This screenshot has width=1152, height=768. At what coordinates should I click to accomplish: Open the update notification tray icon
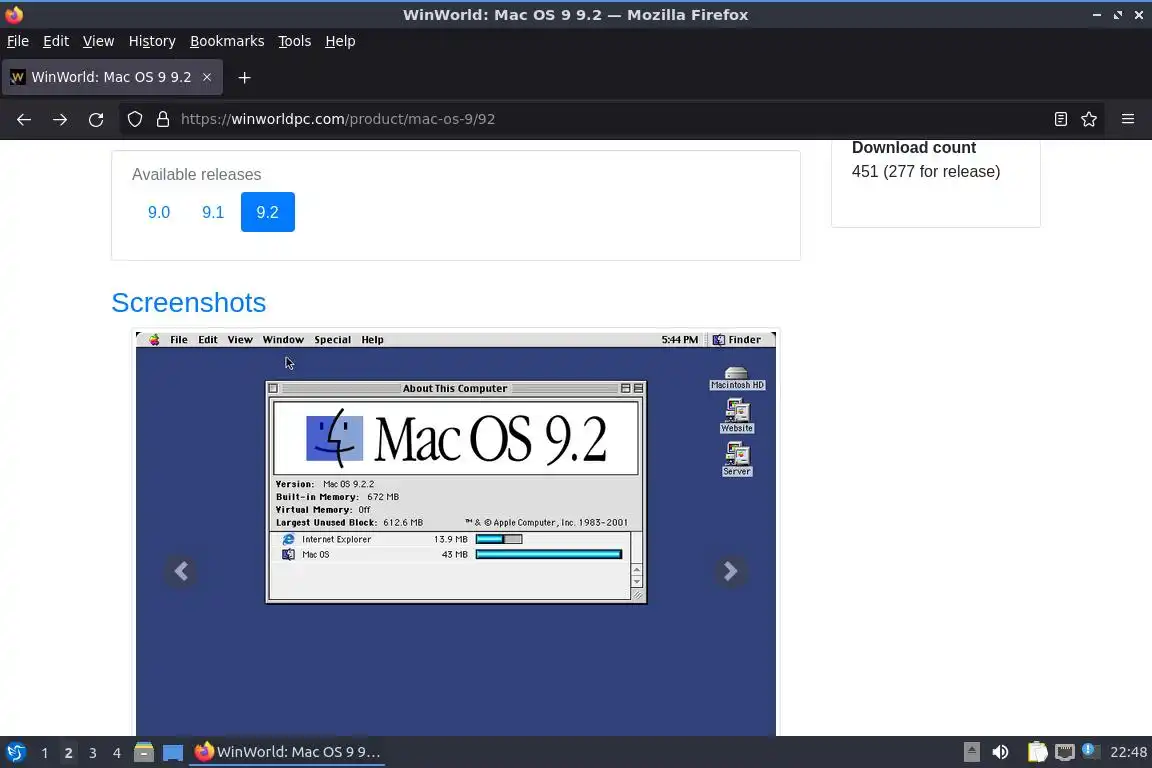click(x=1091, y=750)
